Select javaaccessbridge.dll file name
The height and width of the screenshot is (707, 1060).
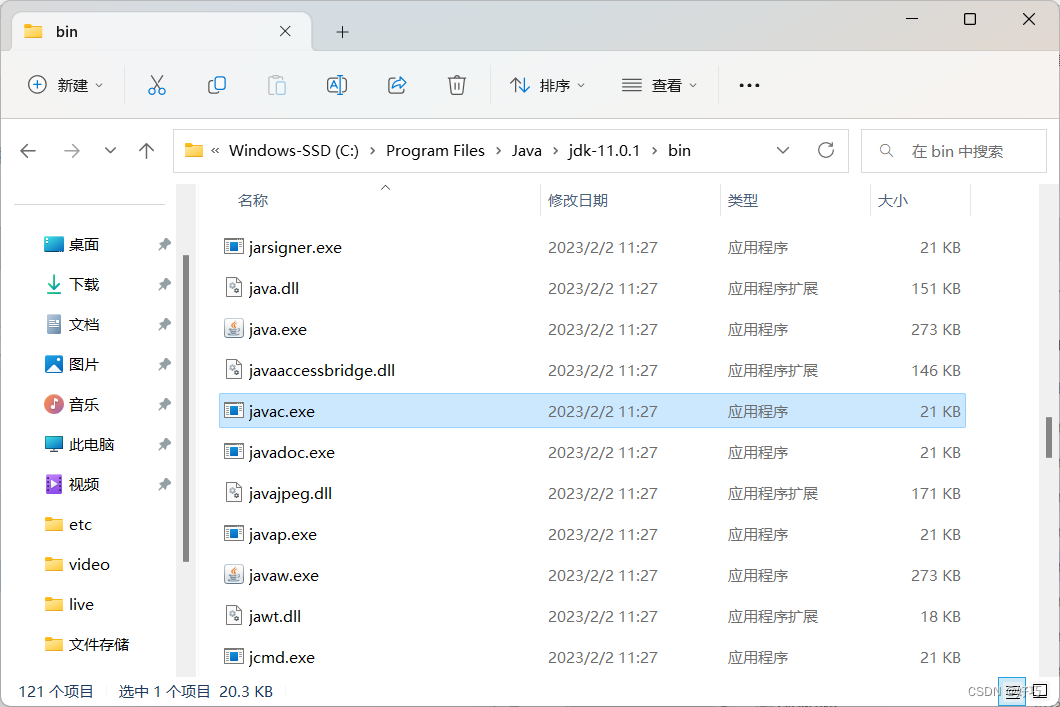(x=322, y=370)
